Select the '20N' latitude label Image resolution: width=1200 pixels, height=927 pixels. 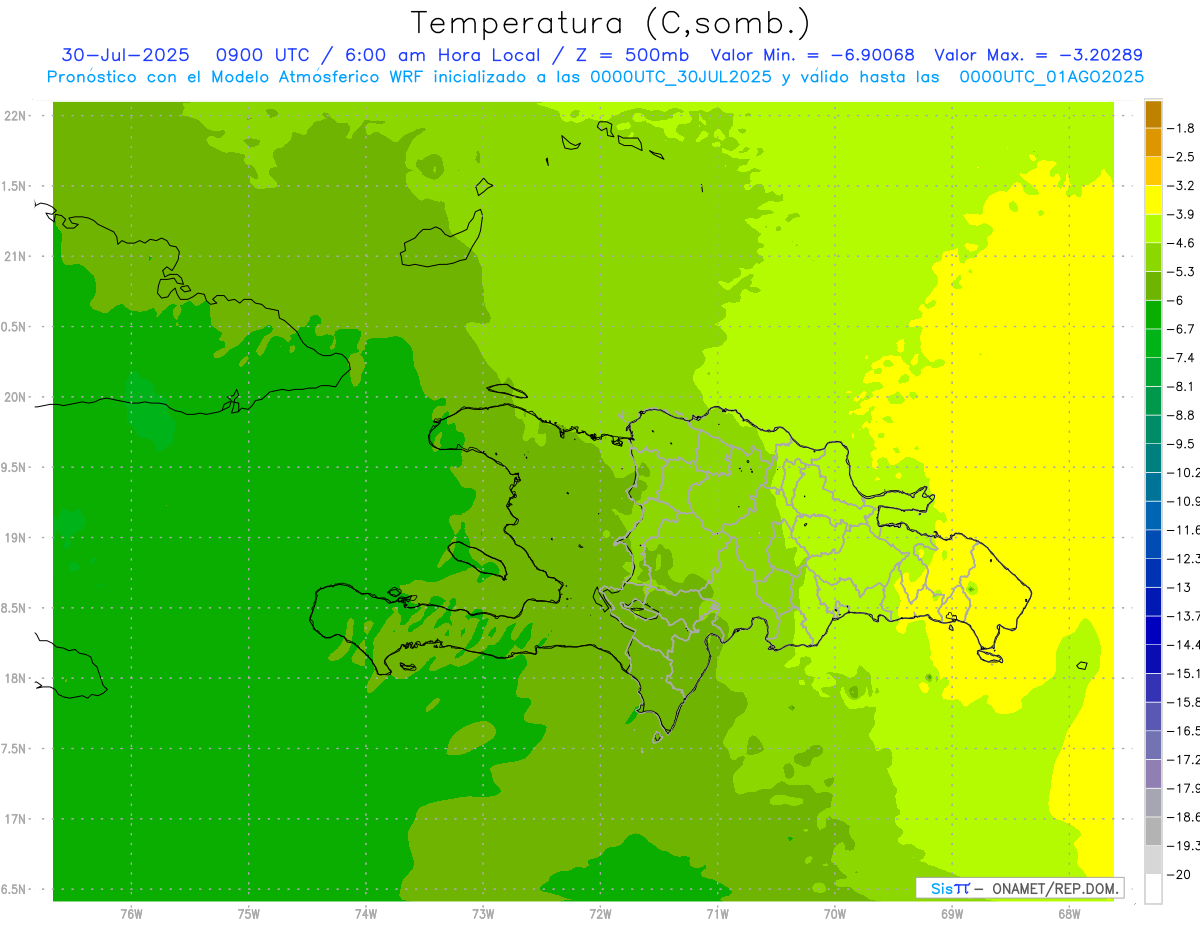click(15, 397)
